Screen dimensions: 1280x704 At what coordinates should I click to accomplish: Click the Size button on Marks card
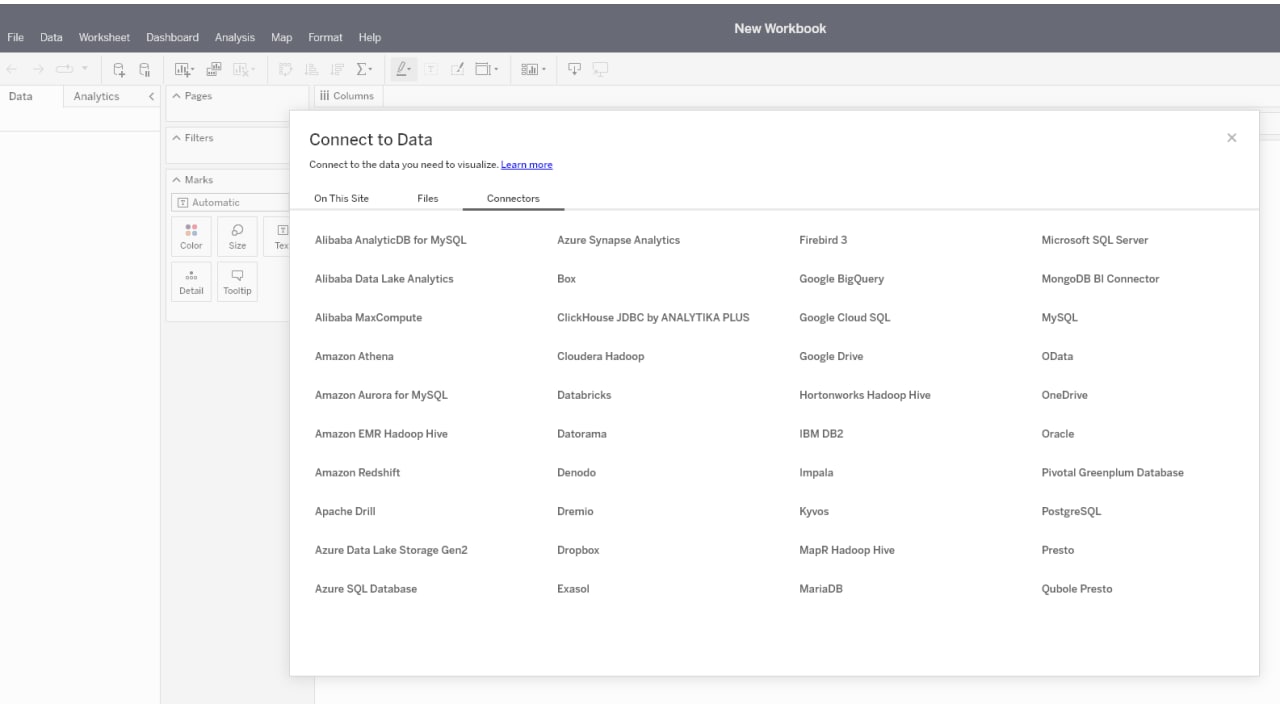coord(237,236)
